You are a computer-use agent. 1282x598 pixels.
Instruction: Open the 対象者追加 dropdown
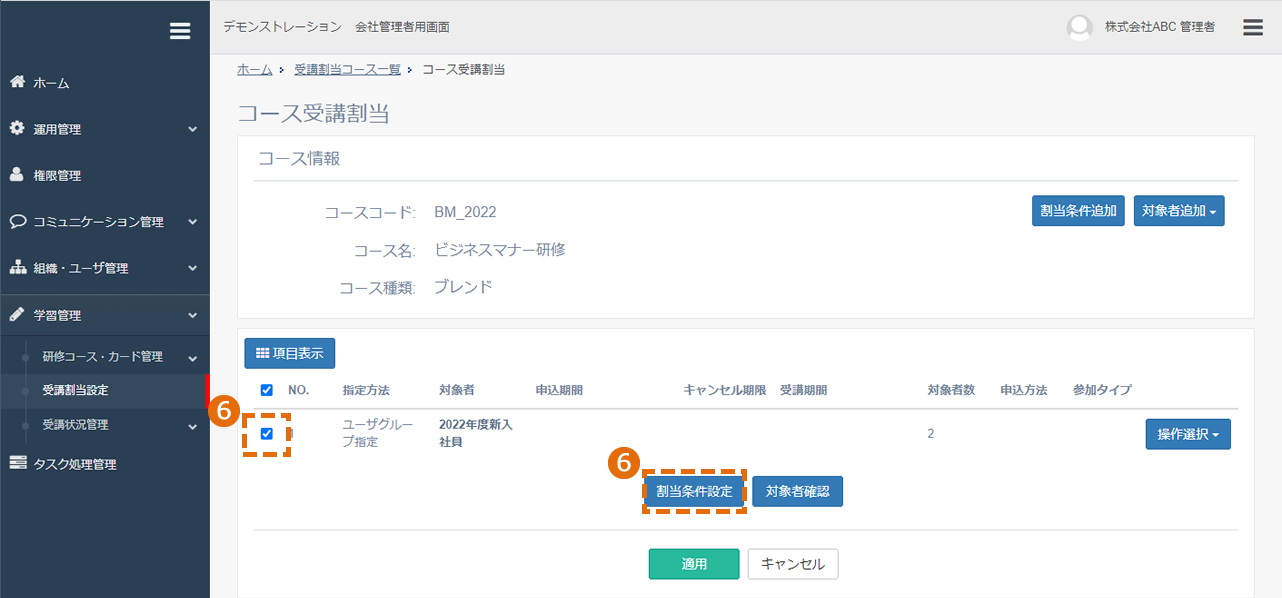tap(1179, 211)
